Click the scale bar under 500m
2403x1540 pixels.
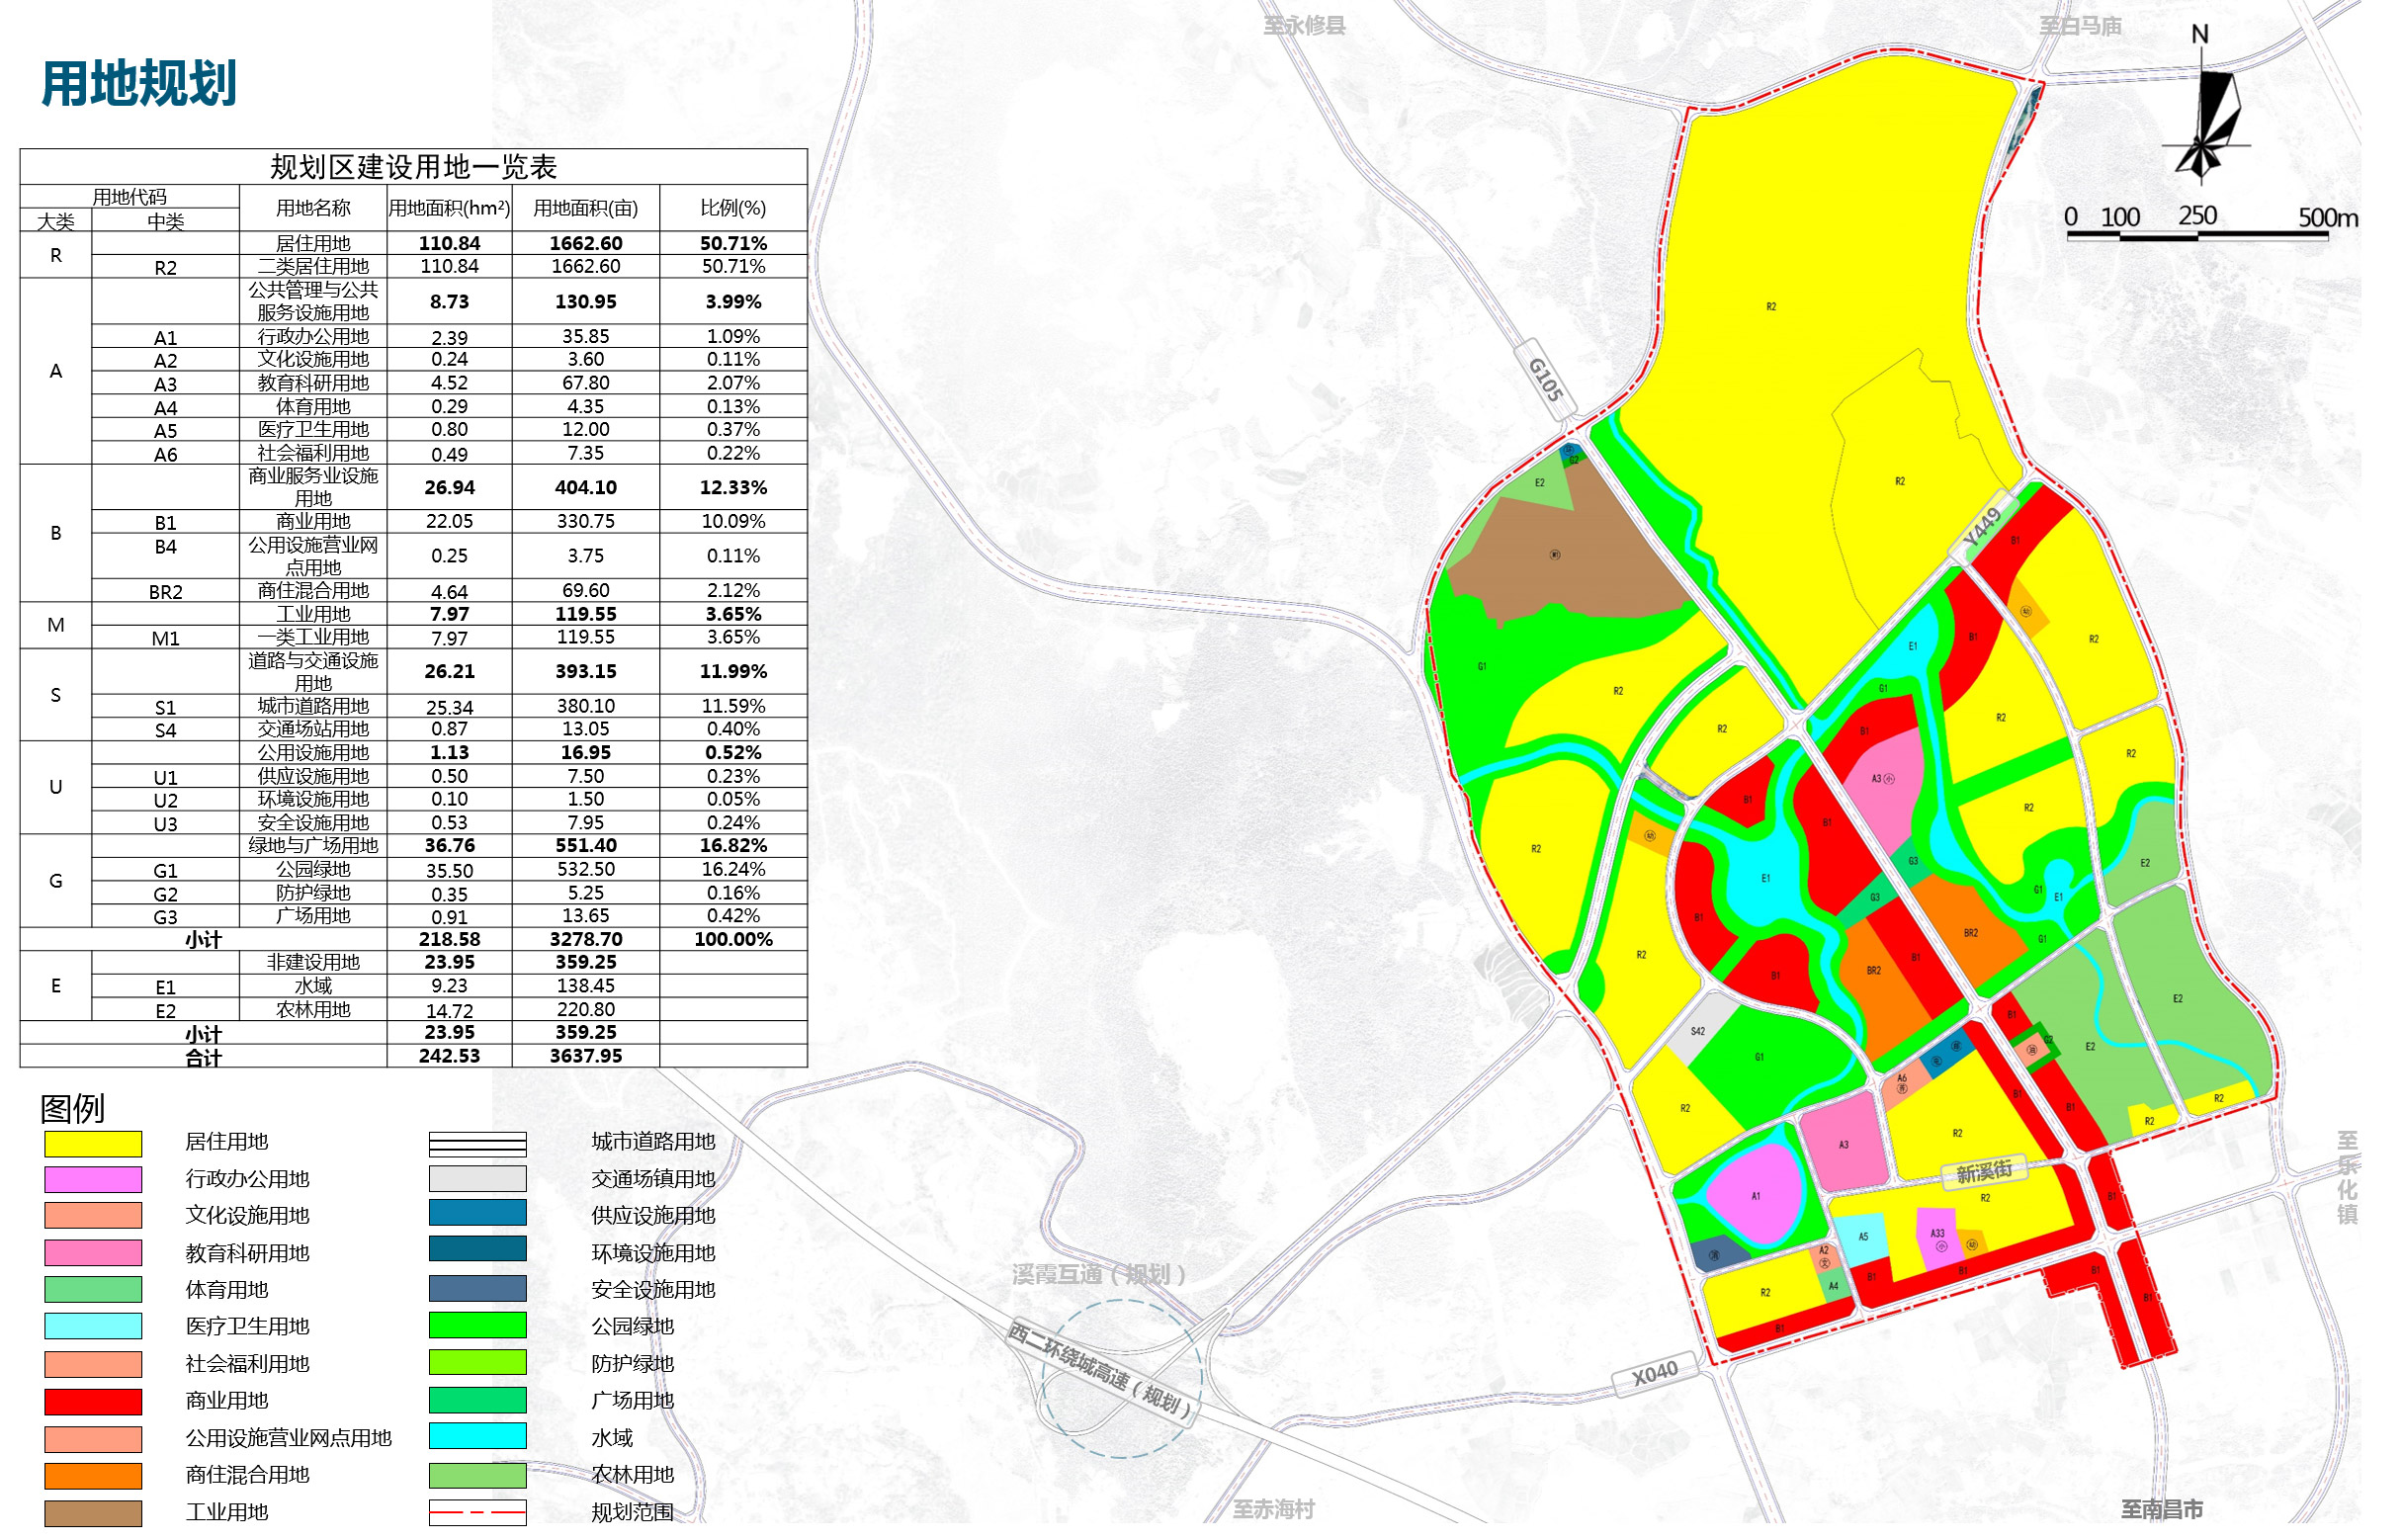(2198, 236)
